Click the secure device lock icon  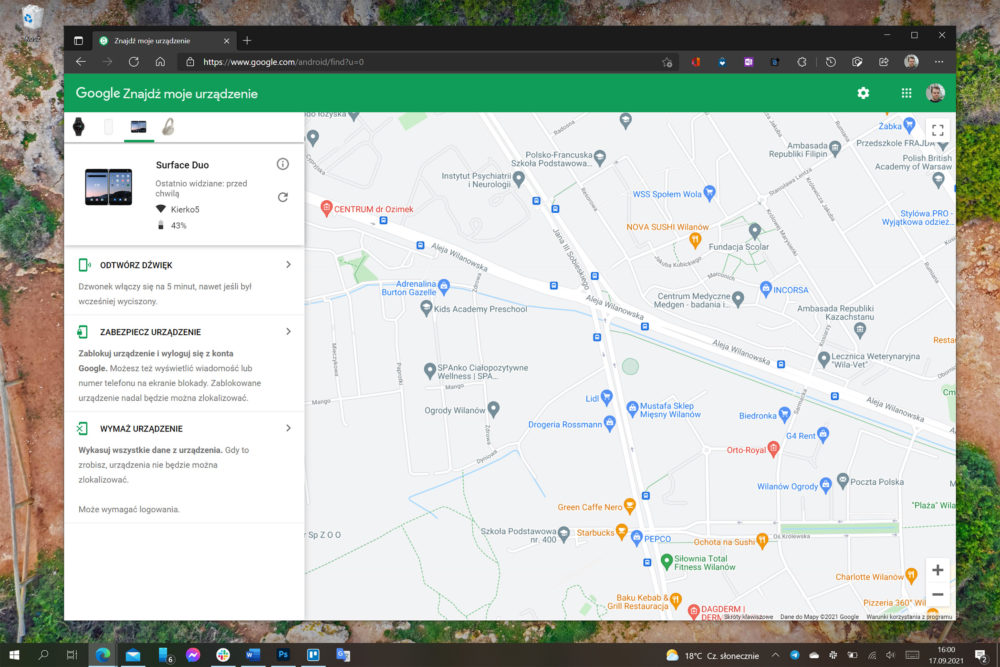click(83, 332)
